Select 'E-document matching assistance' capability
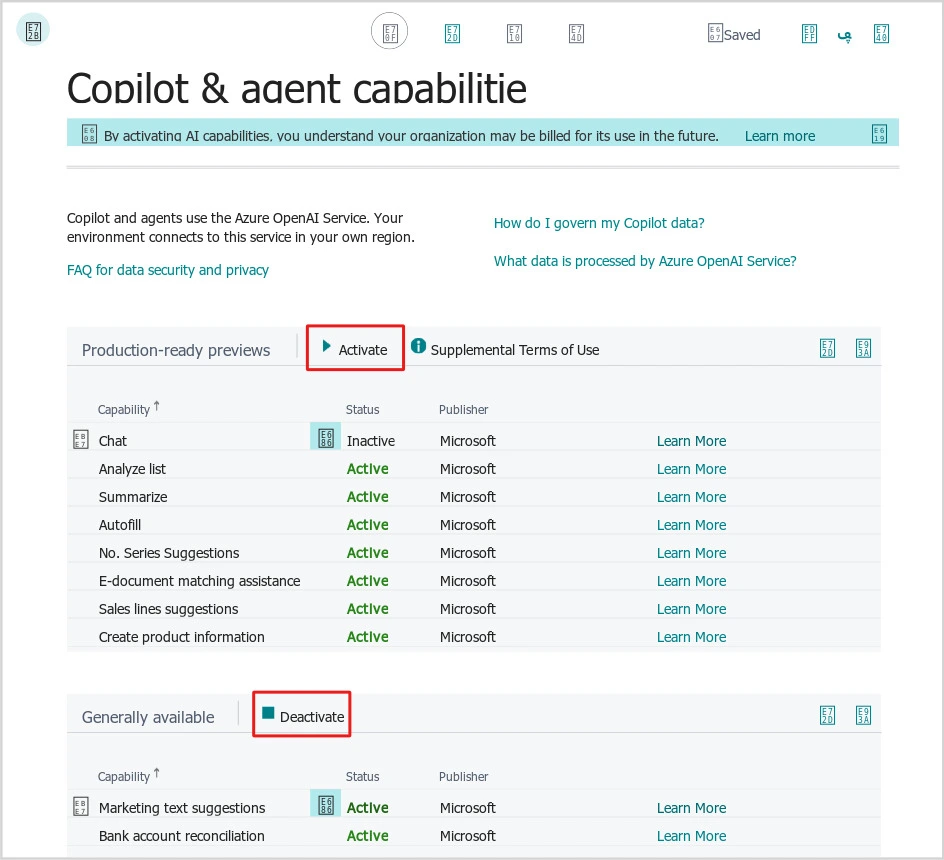 [x=199, y=581]
